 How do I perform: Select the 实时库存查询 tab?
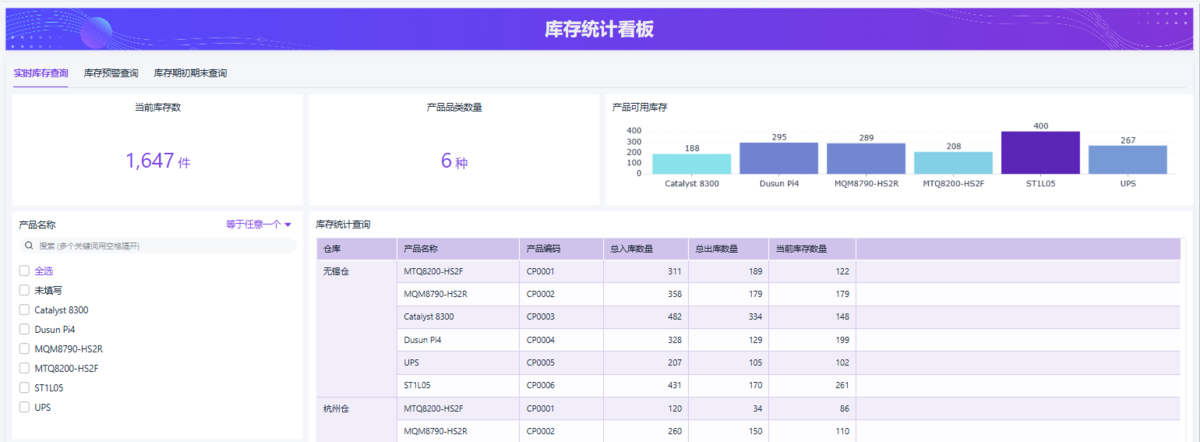[x=41, y=73]
